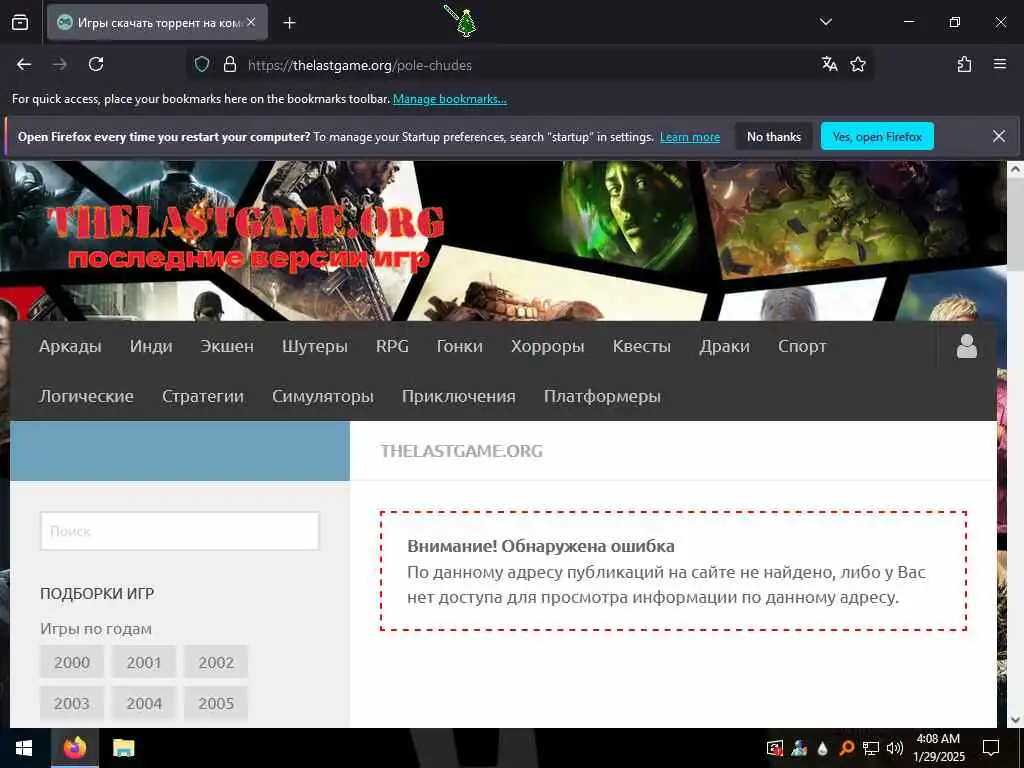Click scrollbar down arrow
Screen dimensions: 1024x768
coord(1016,720)
